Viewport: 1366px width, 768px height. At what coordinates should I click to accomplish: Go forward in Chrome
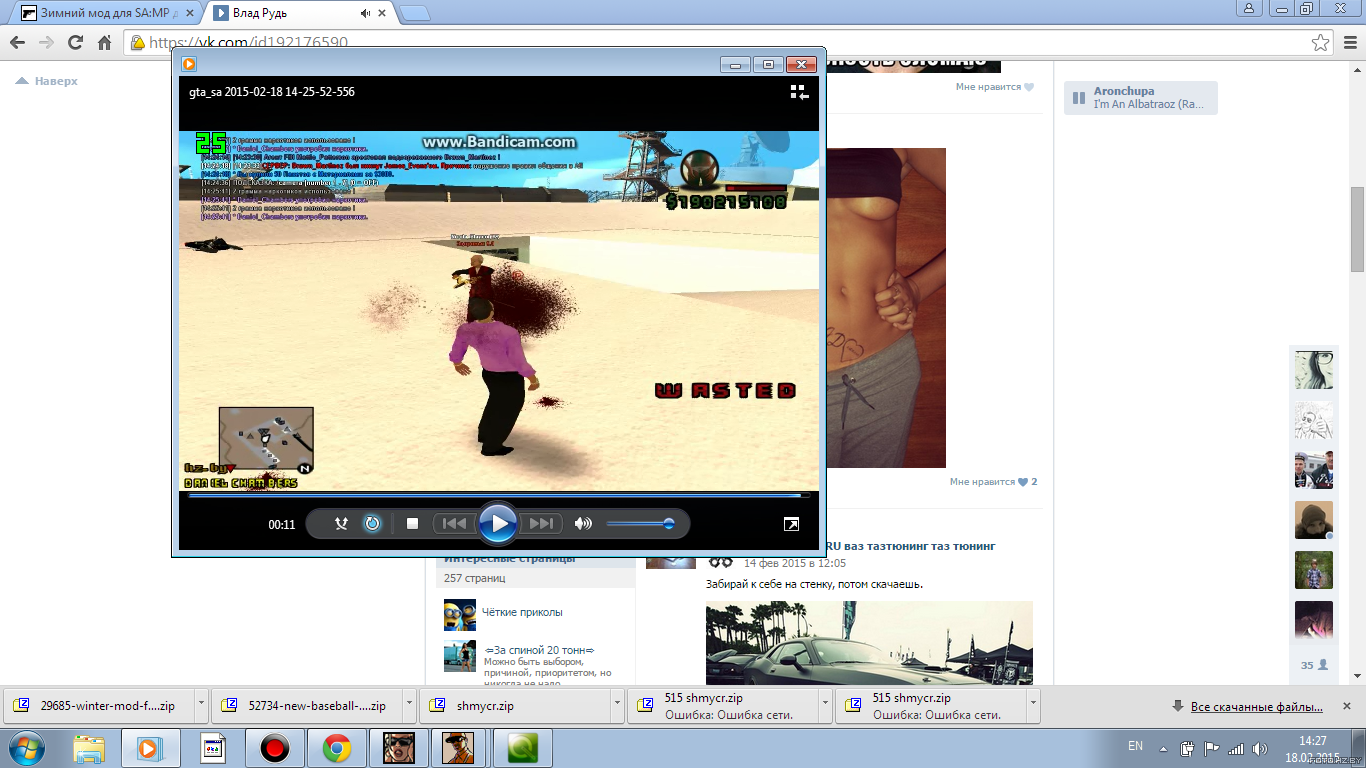[x=46, y=43]
